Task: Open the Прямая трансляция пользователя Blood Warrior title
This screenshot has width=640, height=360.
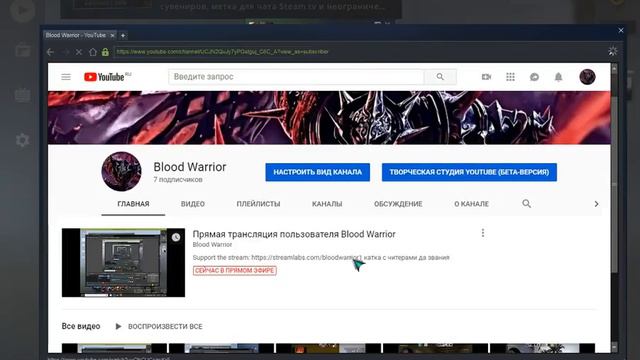Action: [294, 234]
